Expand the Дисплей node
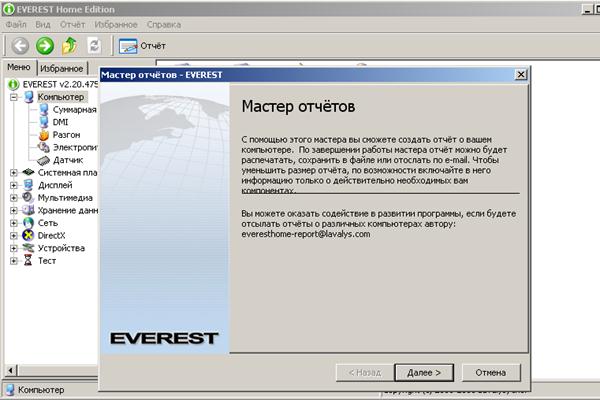This screenshot has height=400, width=600. [x=14, y=185]
